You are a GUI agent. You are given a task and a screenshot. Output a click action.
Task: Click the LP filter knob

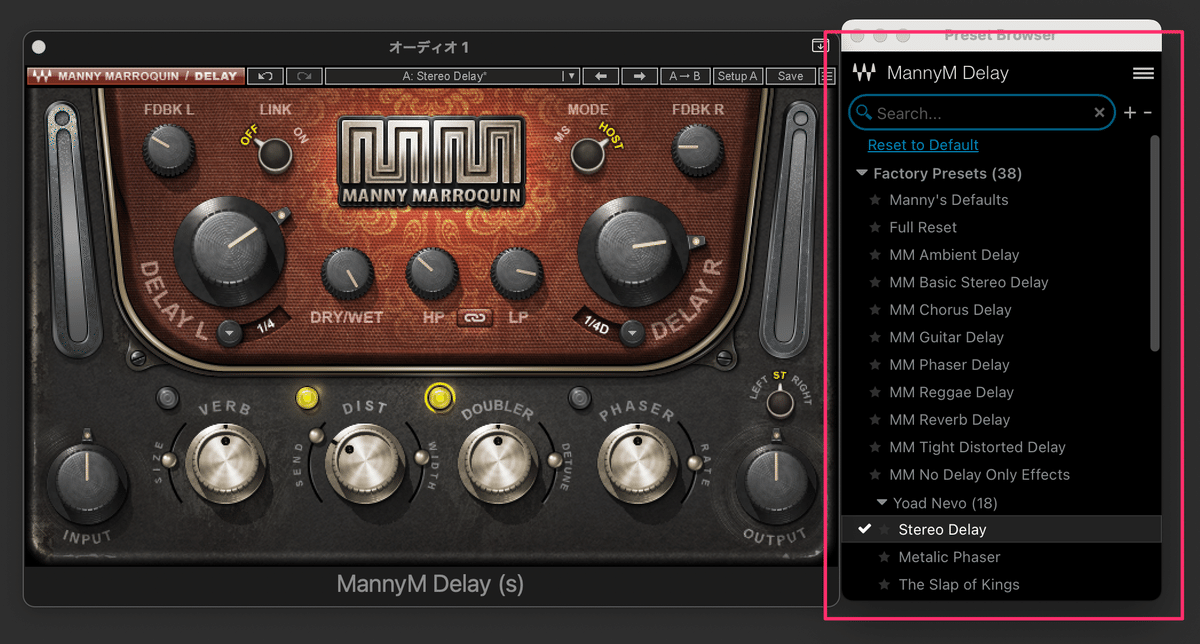pyautogui.click(x=518, y=275)
